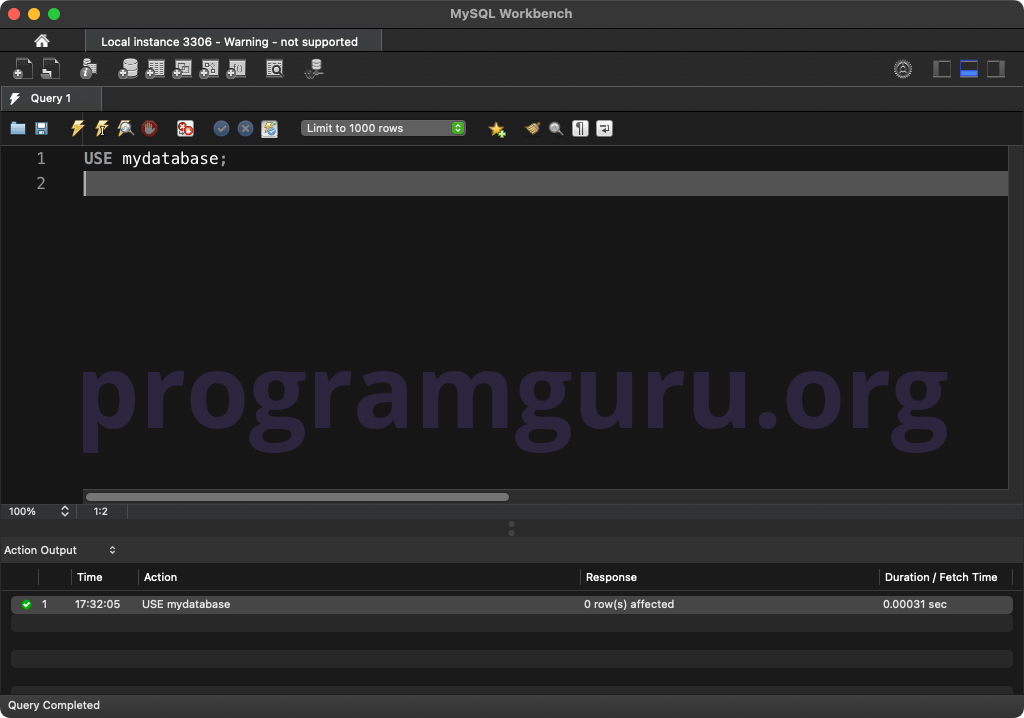This screenshot has width=1024, height=718.
Task: Toggle continue on error option
Action: 185,128
